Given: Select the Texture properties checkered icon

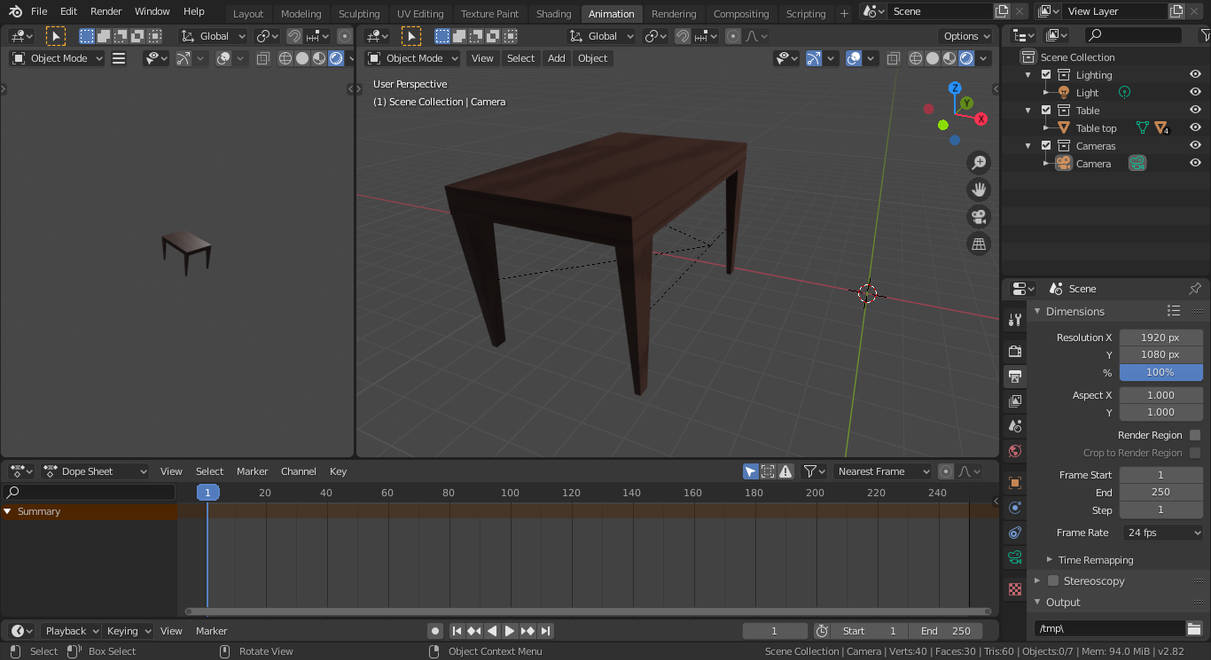Looking at the screenshot, I should click(x=1015, y=590).
